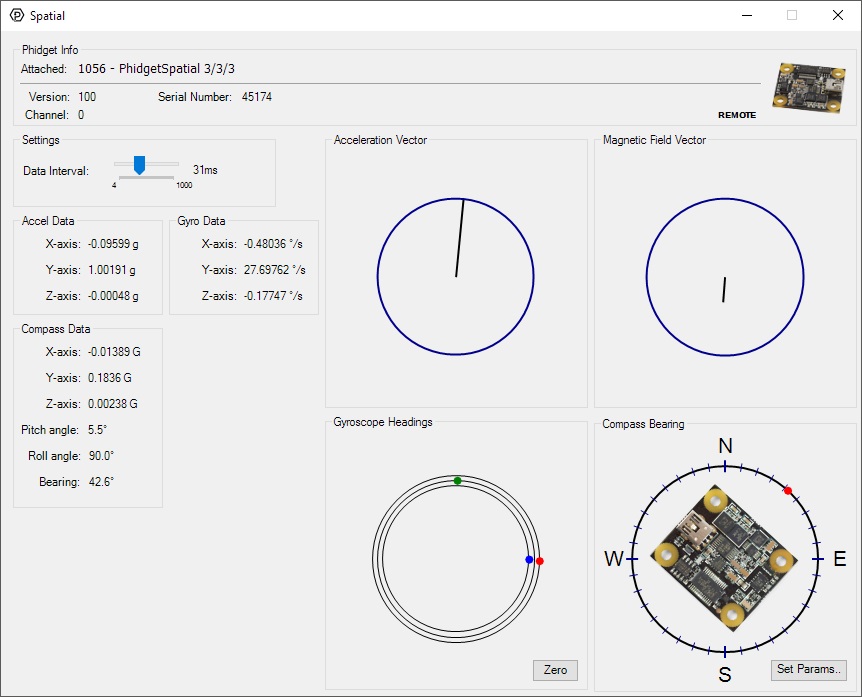This screenshot has height=697, width=862.
Task: Click the acceleration vector line in its circle
Action: pos(460,238)
